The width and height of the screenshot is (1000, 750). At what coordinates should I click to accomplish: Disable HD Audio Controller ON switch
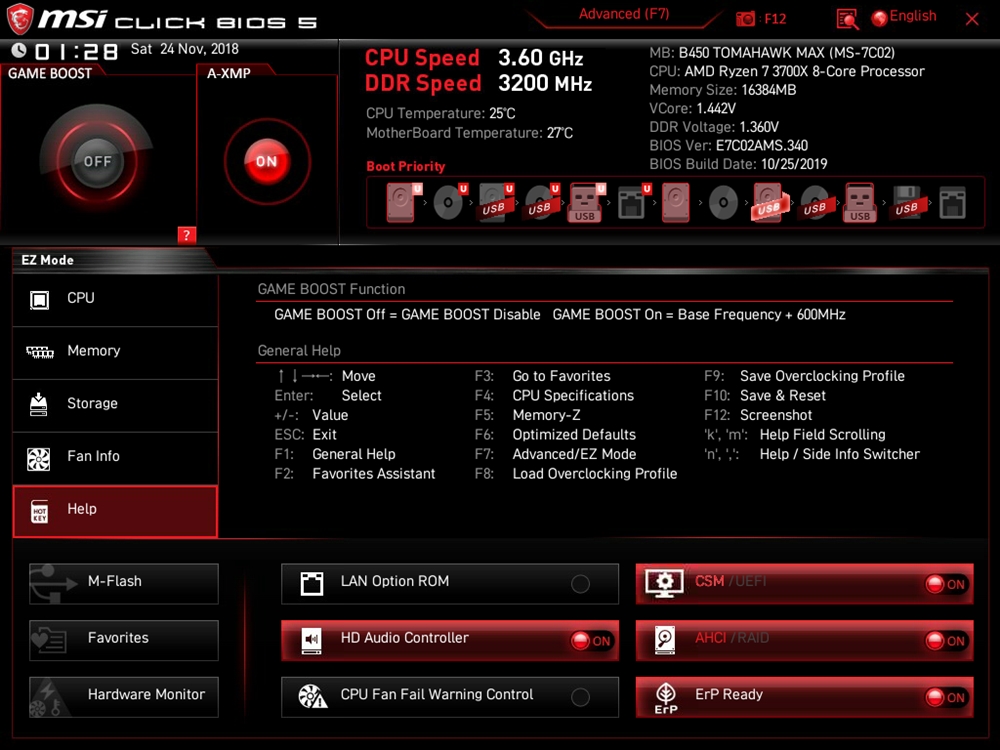click(x=591, y=640)
